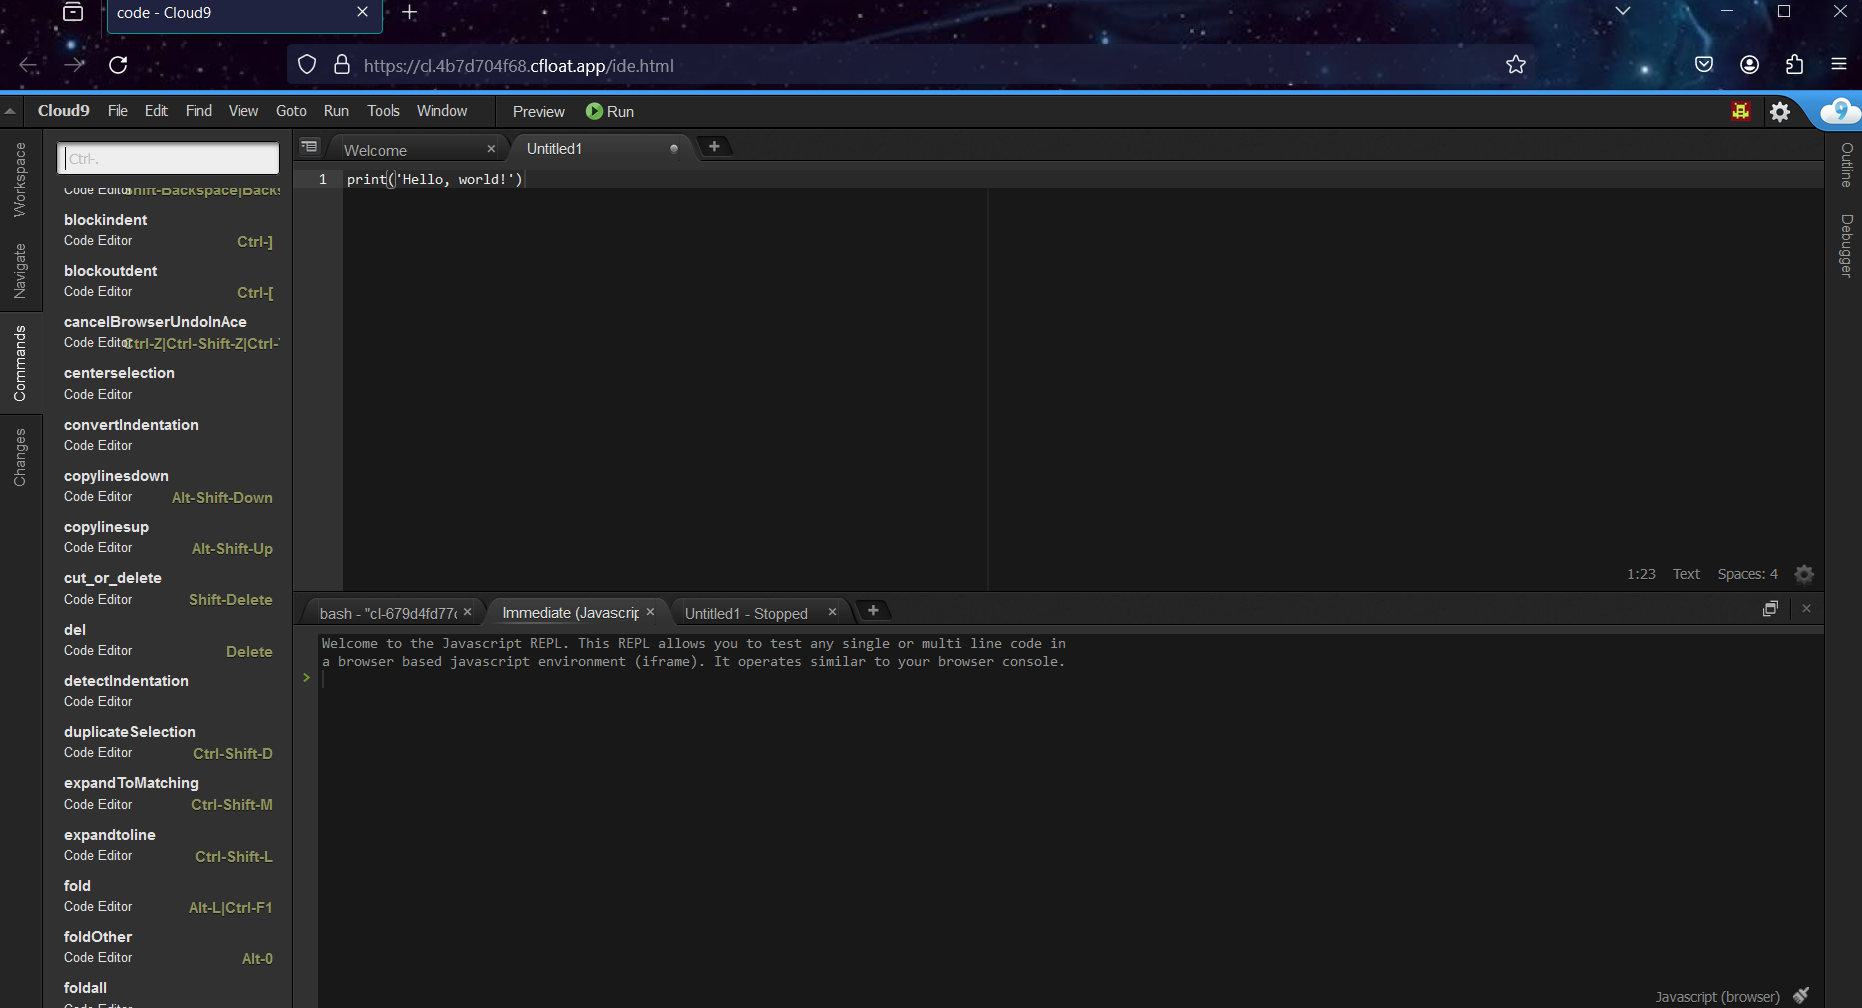
Task: Open the Pocket save icon
Action: coord(1704,65)
